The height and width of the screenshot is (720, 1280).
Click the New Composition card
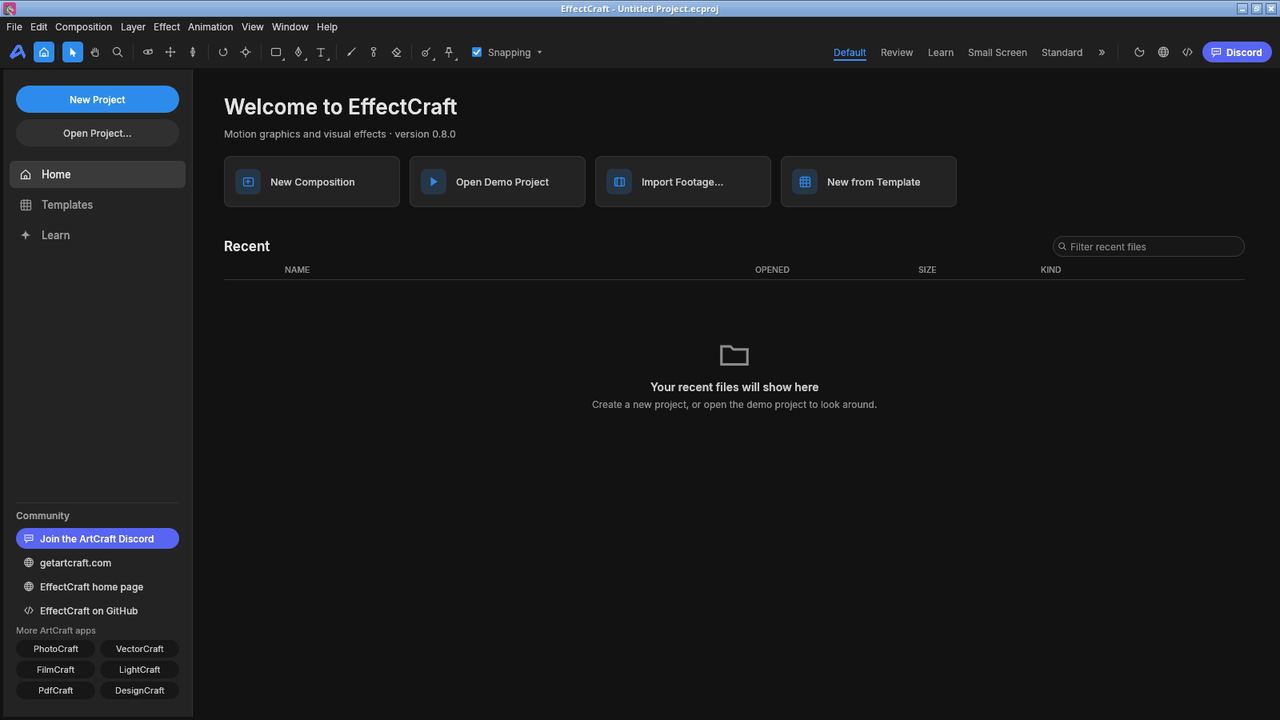[x=312, y=182]
